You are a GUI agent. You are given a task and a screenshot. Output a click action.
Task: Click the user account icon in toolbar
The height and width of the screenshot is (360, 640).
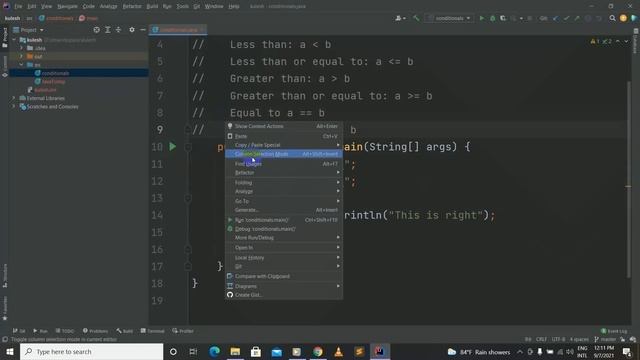pos(400,18)
